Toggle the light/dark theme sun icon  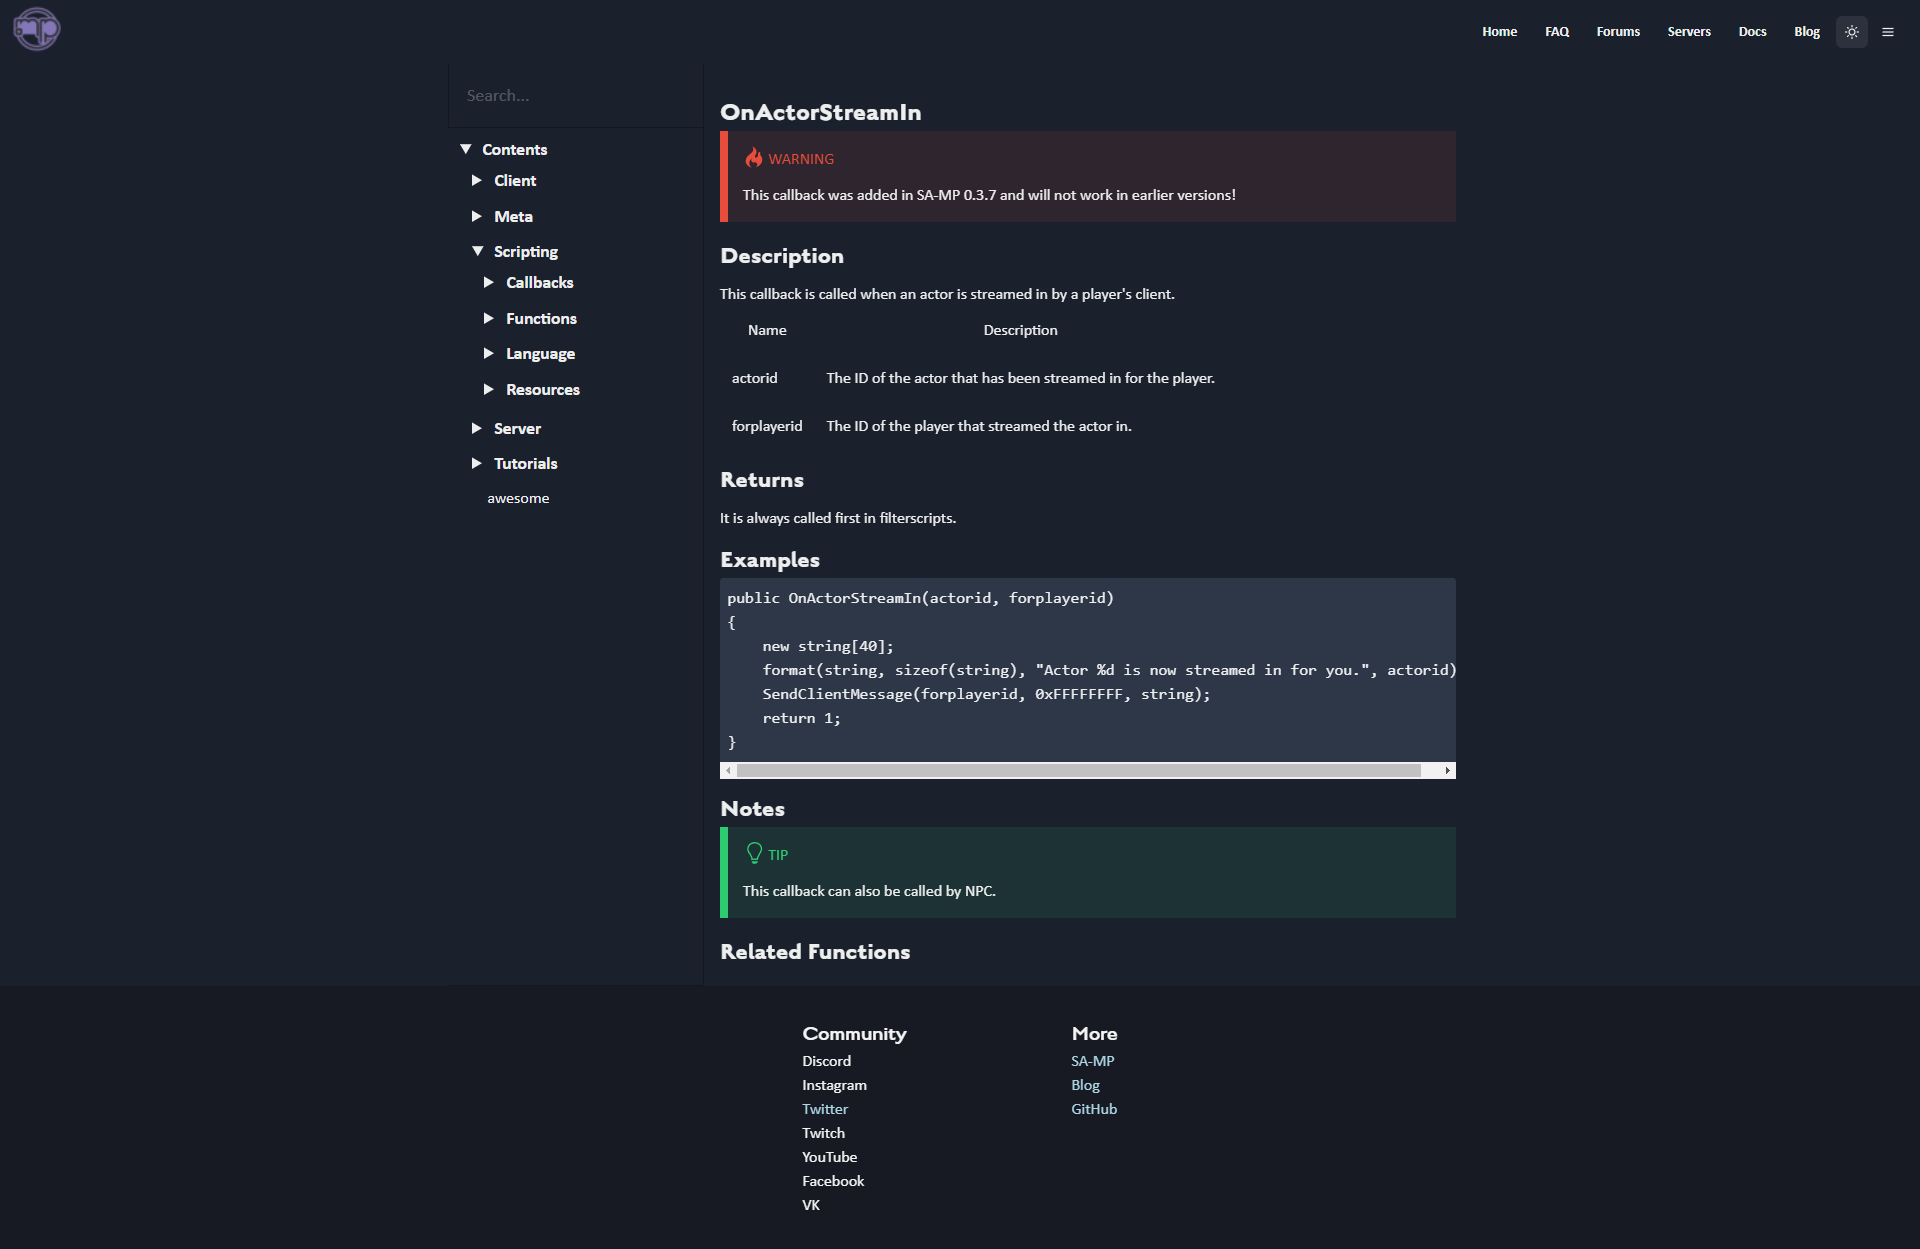click(x=1852, y=31)
